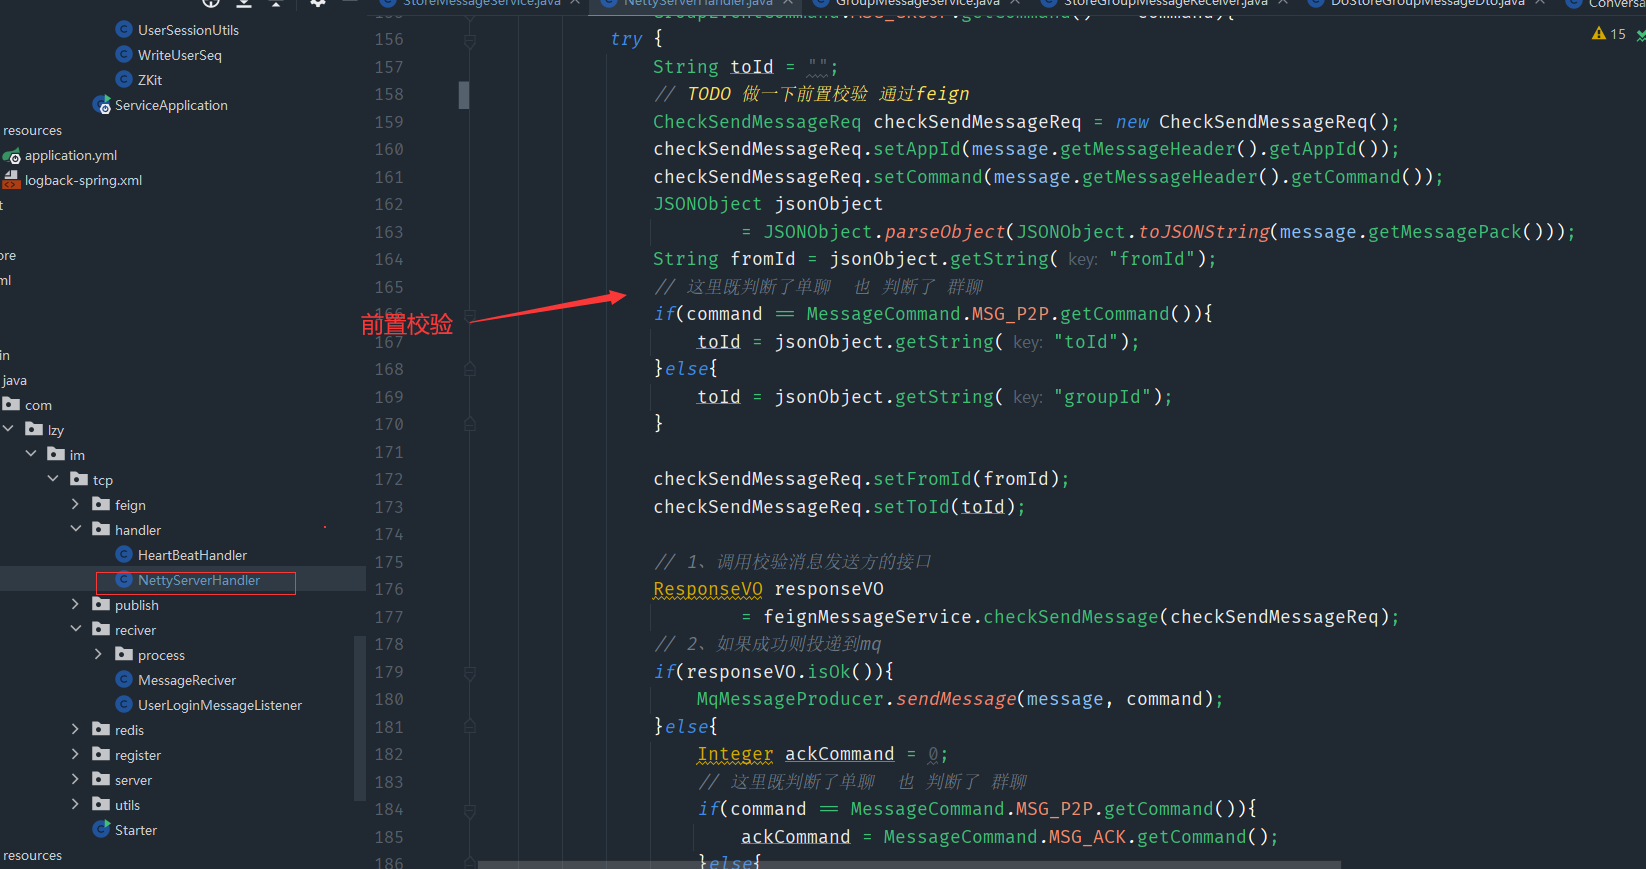Click line number 180 in the gutter
The width and height of the screenshot is (1646, 869).
tap(389, 699)
